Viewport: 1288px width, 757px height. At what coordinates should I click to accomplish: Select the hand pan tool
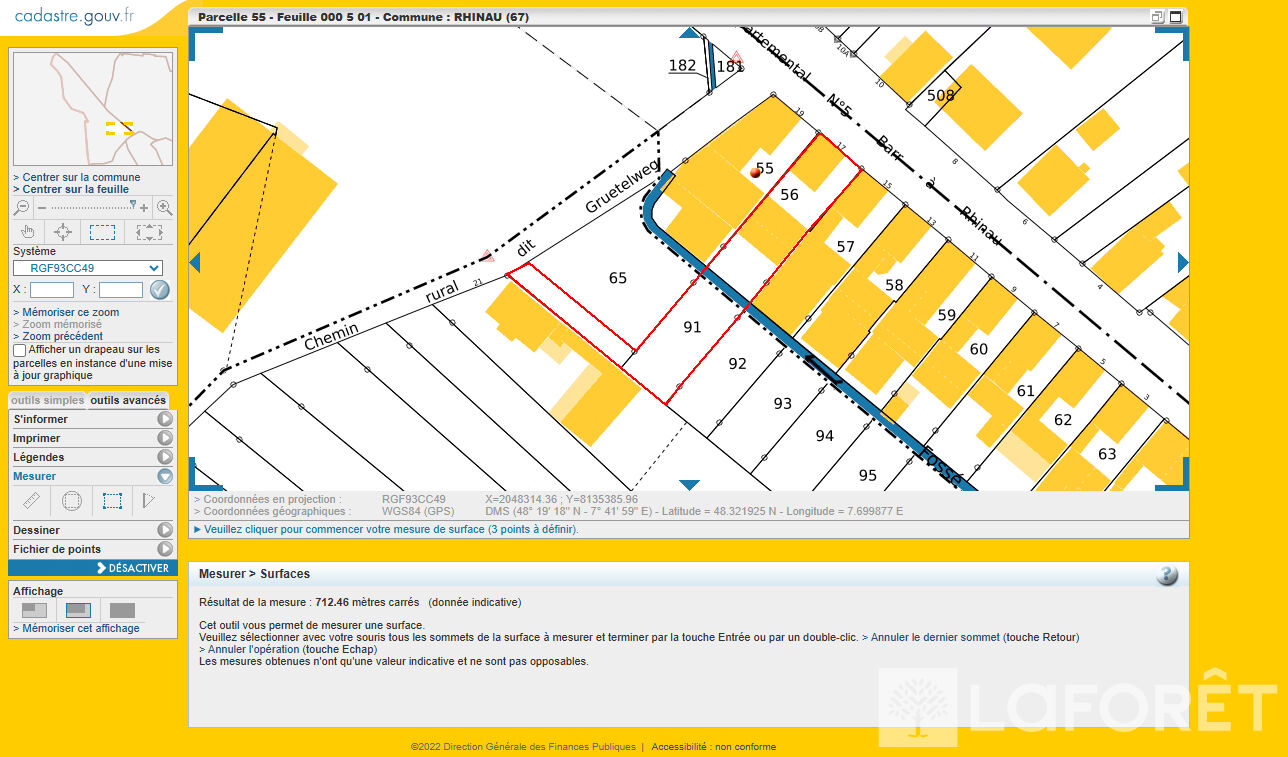tap(28, 232)
